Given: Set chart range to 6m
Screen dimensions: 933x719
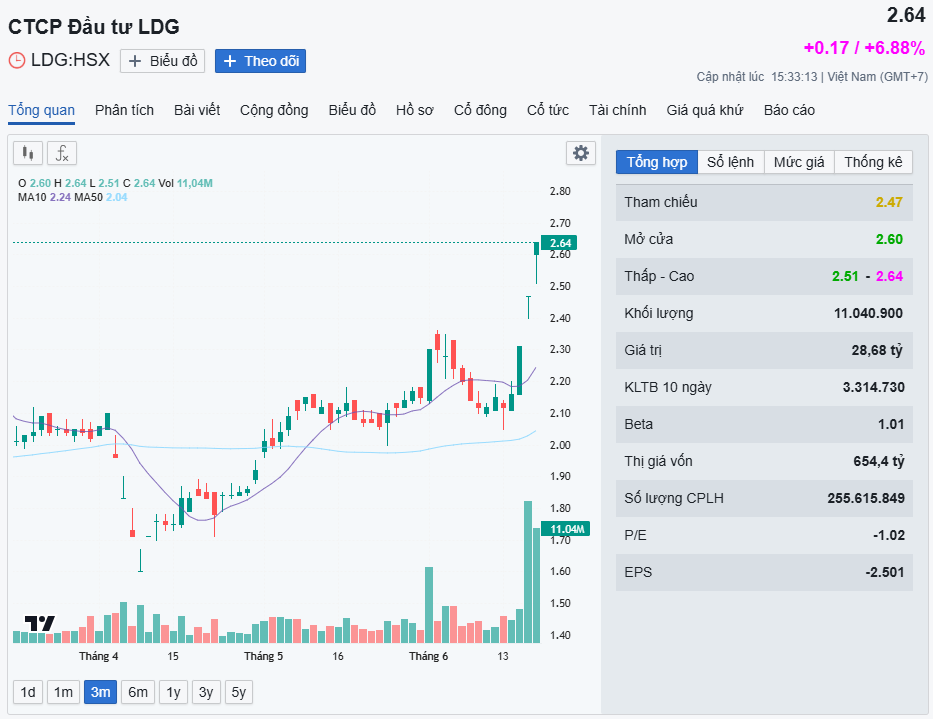Looking at the screenshot, I should 138,692.
